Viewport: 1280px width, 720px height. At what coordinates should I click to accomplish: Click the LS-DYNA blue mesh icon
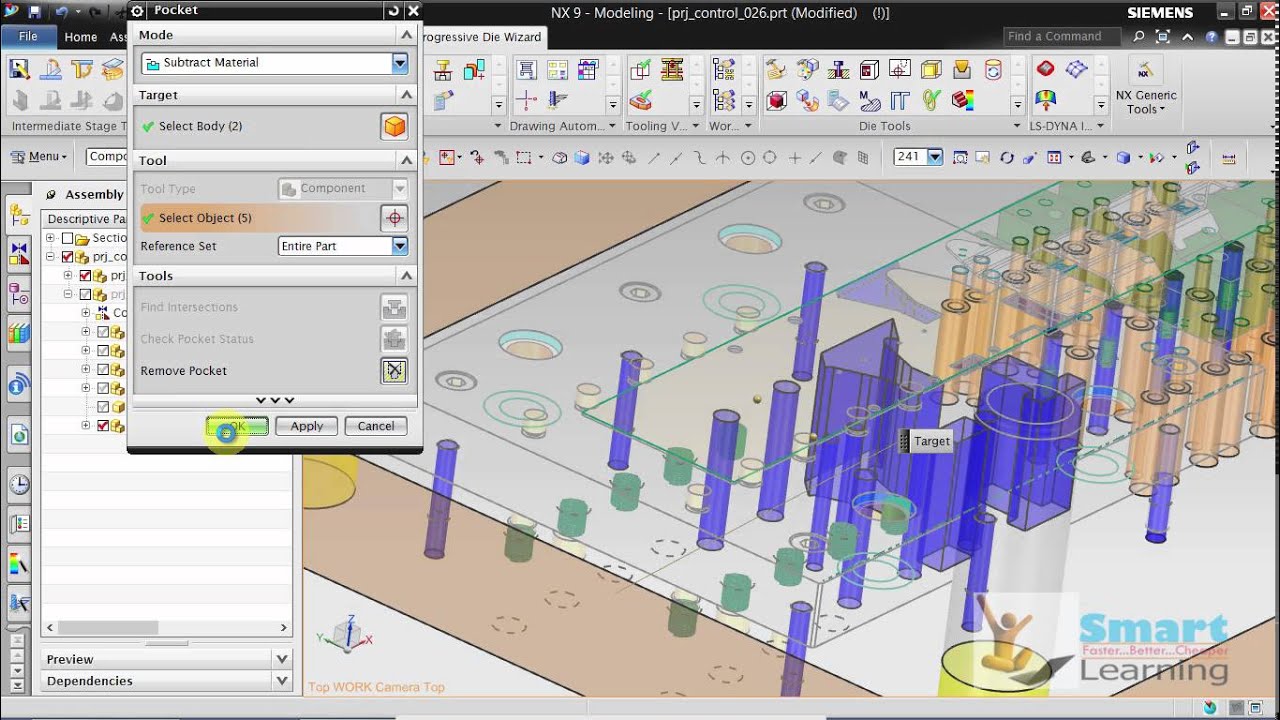[1076, 69]
